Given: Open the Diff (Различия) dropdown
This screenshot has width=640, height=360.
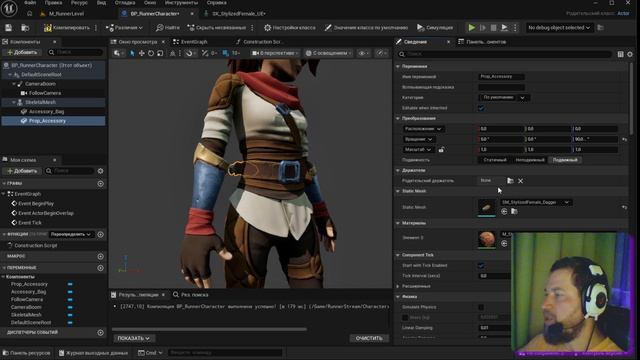Looking at the screenshot, I should [124, 28].
